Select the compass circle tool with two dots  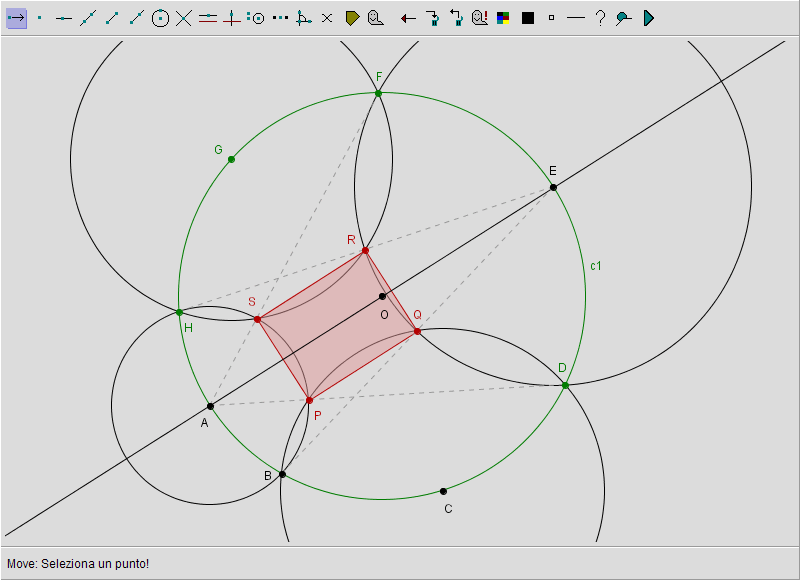click(x=256, y=18)
